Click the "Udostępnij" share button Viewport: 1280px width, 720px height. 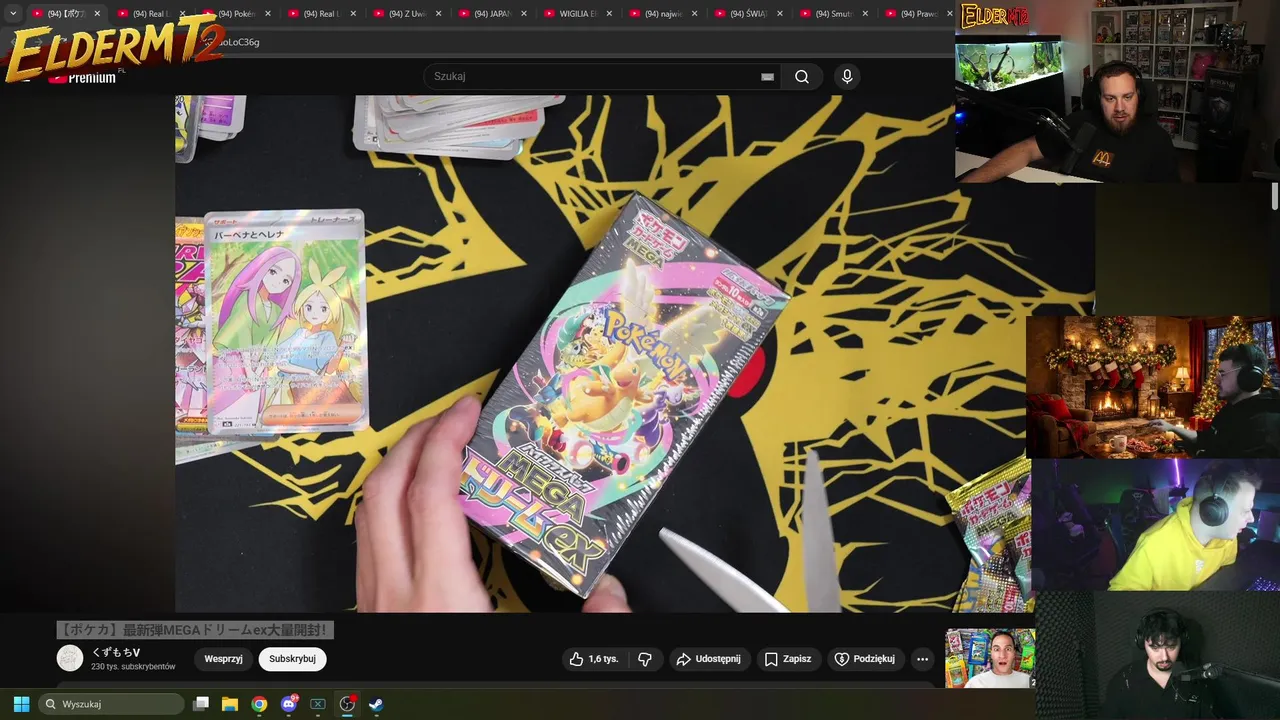(709, 659)
